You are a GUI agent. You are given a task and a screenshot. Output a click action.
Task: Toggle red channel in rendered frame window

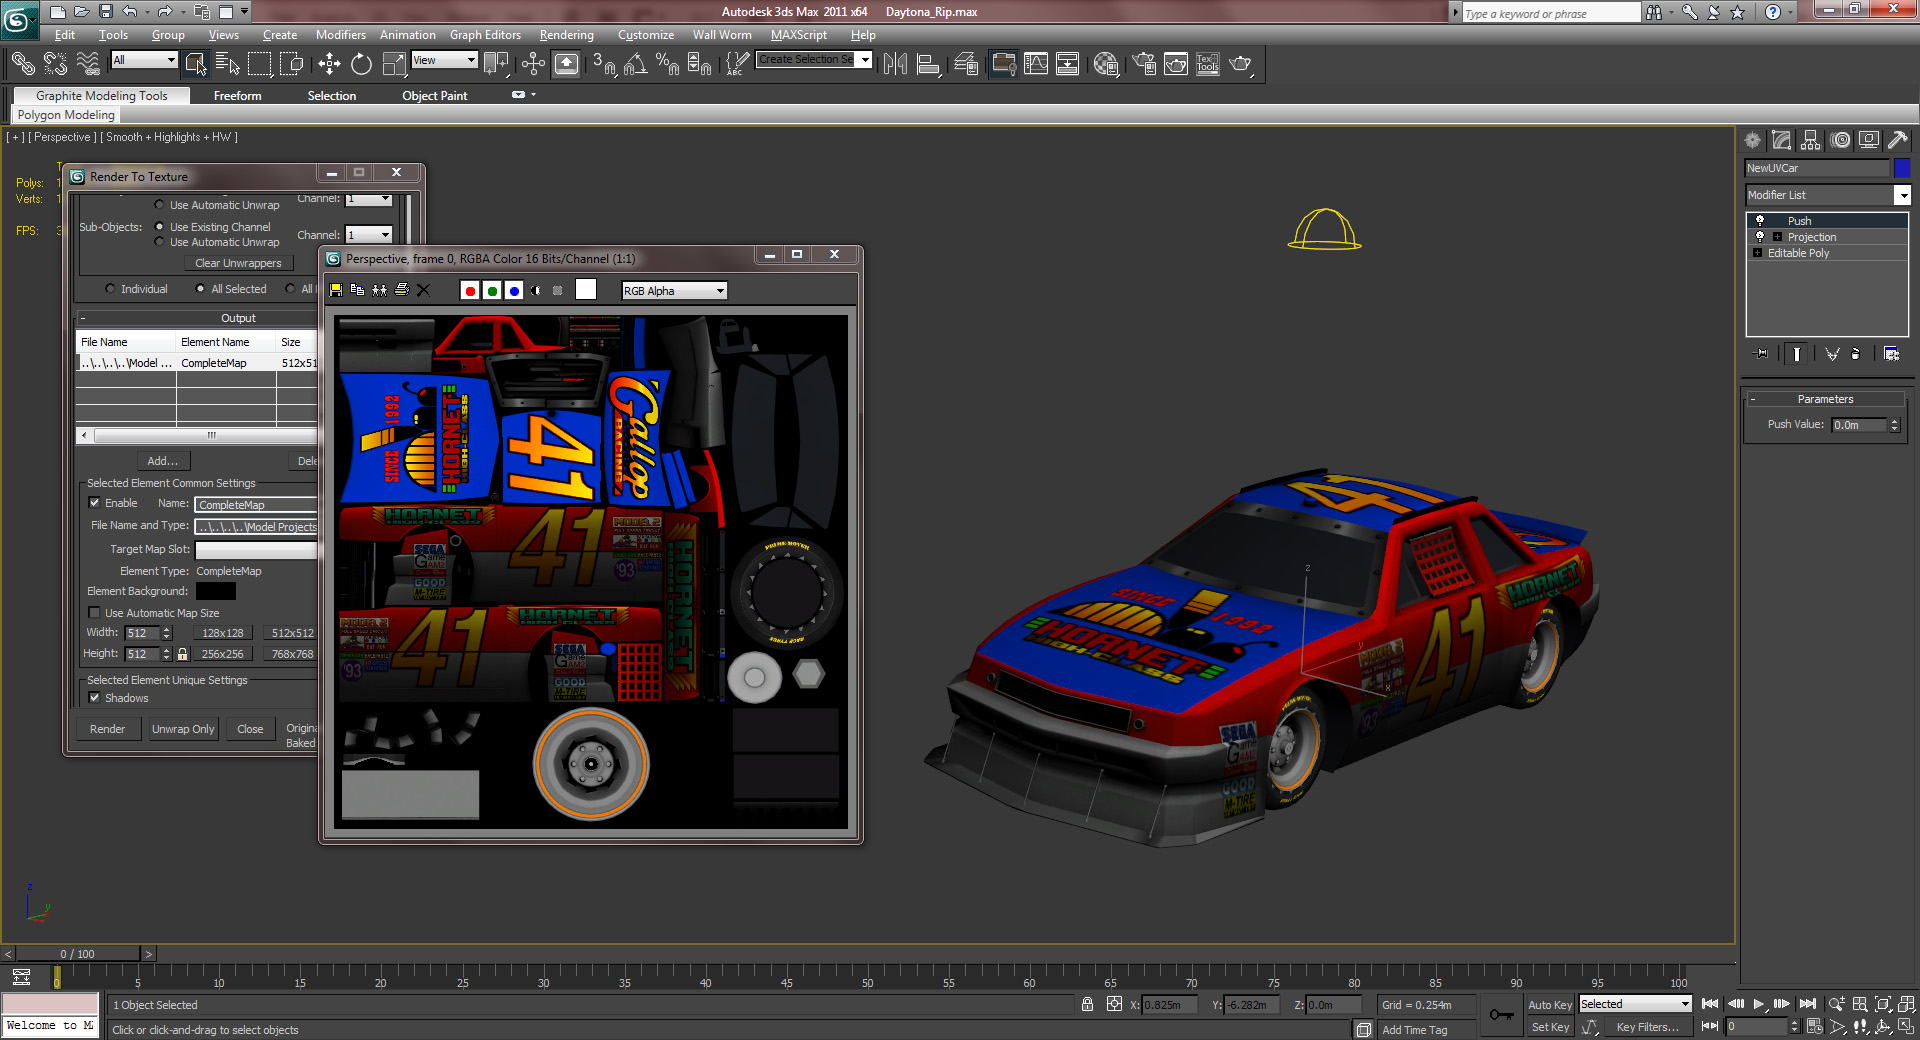[470, 290]
